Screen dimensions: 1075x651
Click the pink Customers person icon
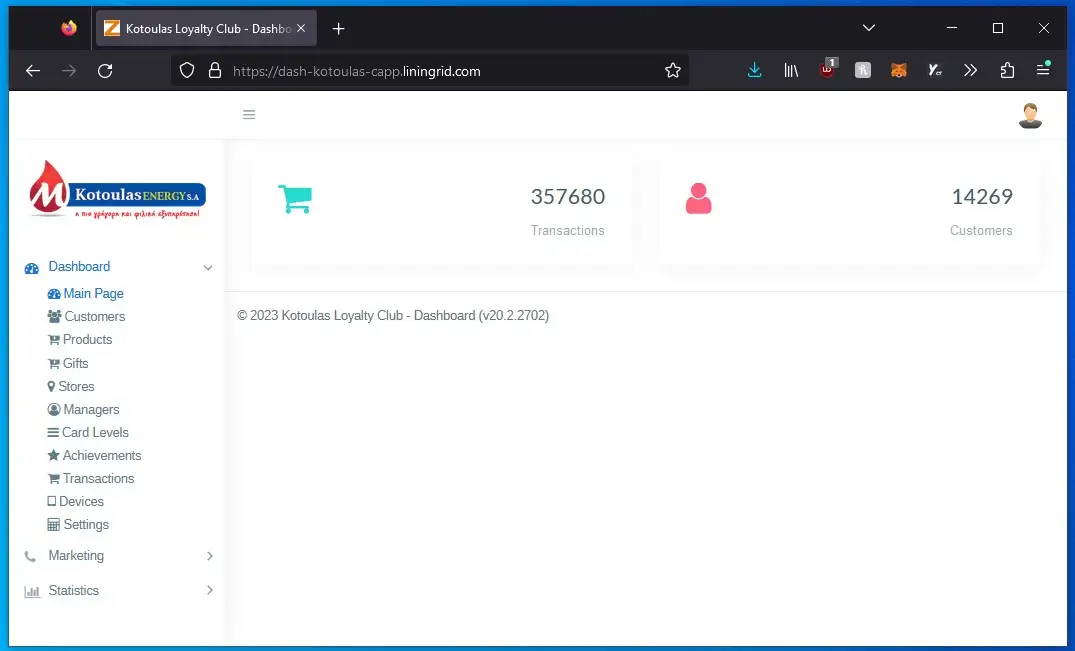[x=698, y=199]
